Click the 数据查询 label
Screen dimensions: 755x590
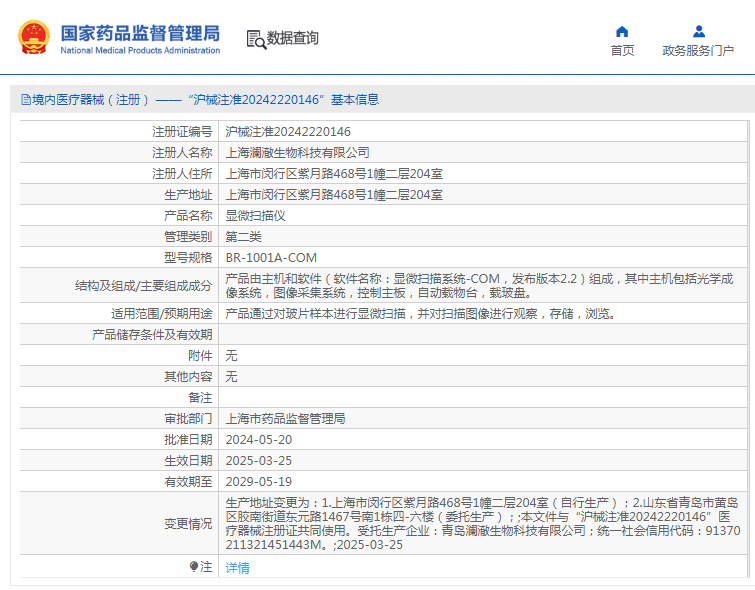point(293,38)
